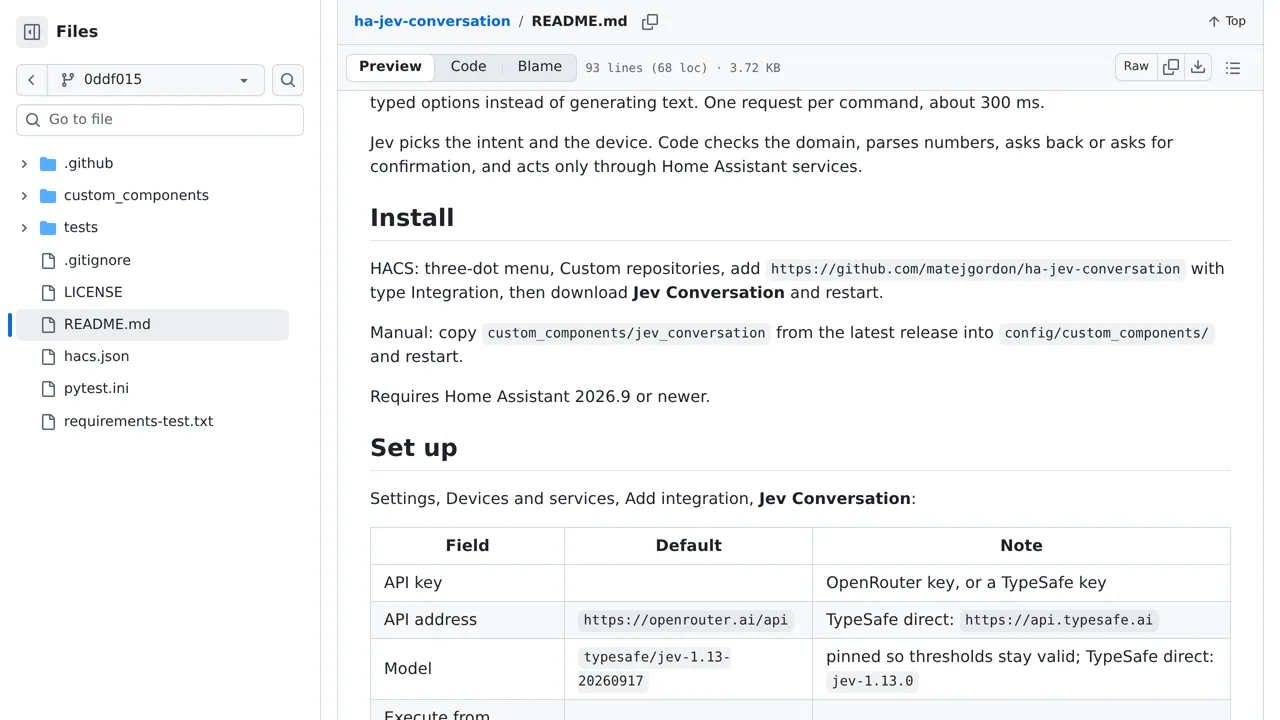Click the '93 lines (68 loc)' file info
The image size is (1280, 720).
(x=682, y=68)
